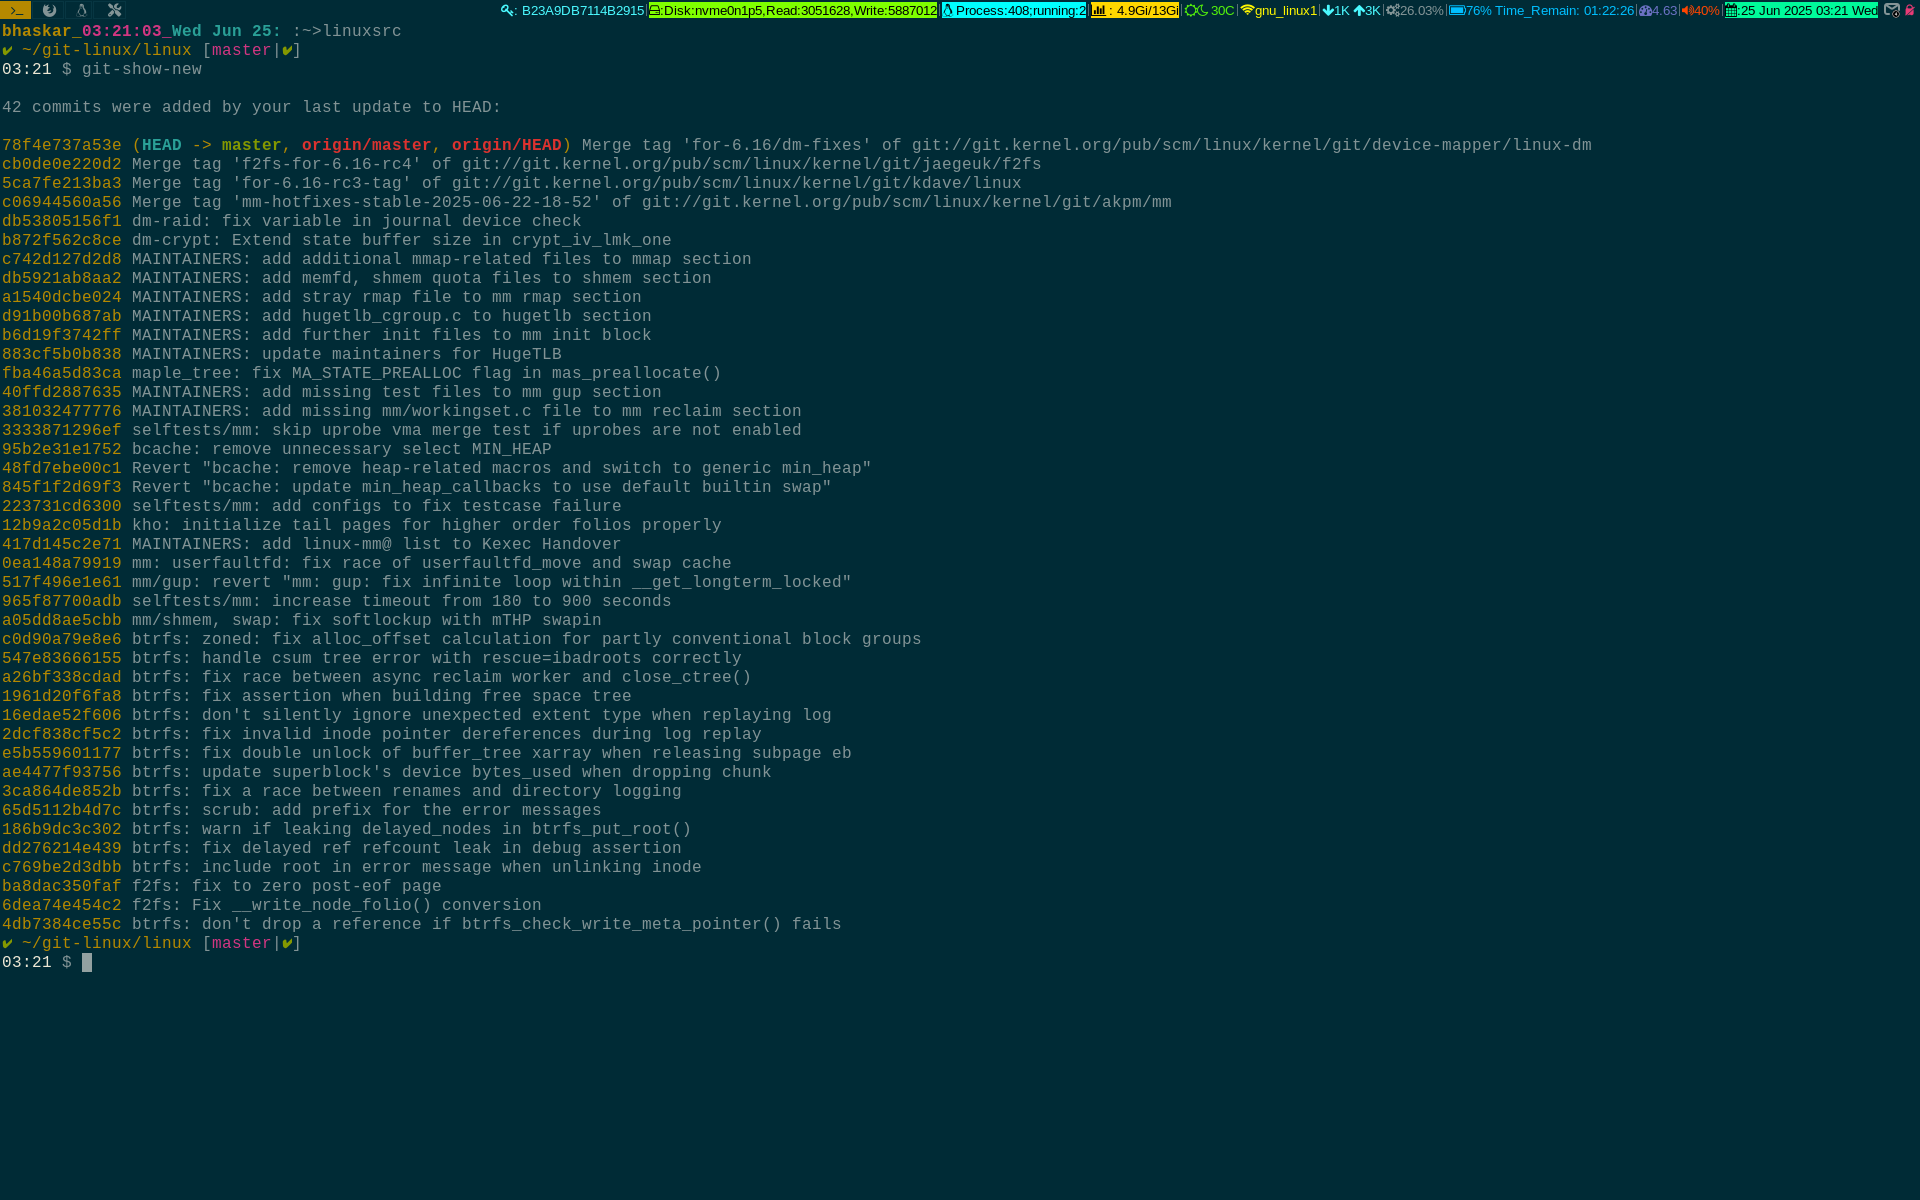
Task: Click commit 3333871296ef uprobe vma merge line
Action: [x=402, y=430]
